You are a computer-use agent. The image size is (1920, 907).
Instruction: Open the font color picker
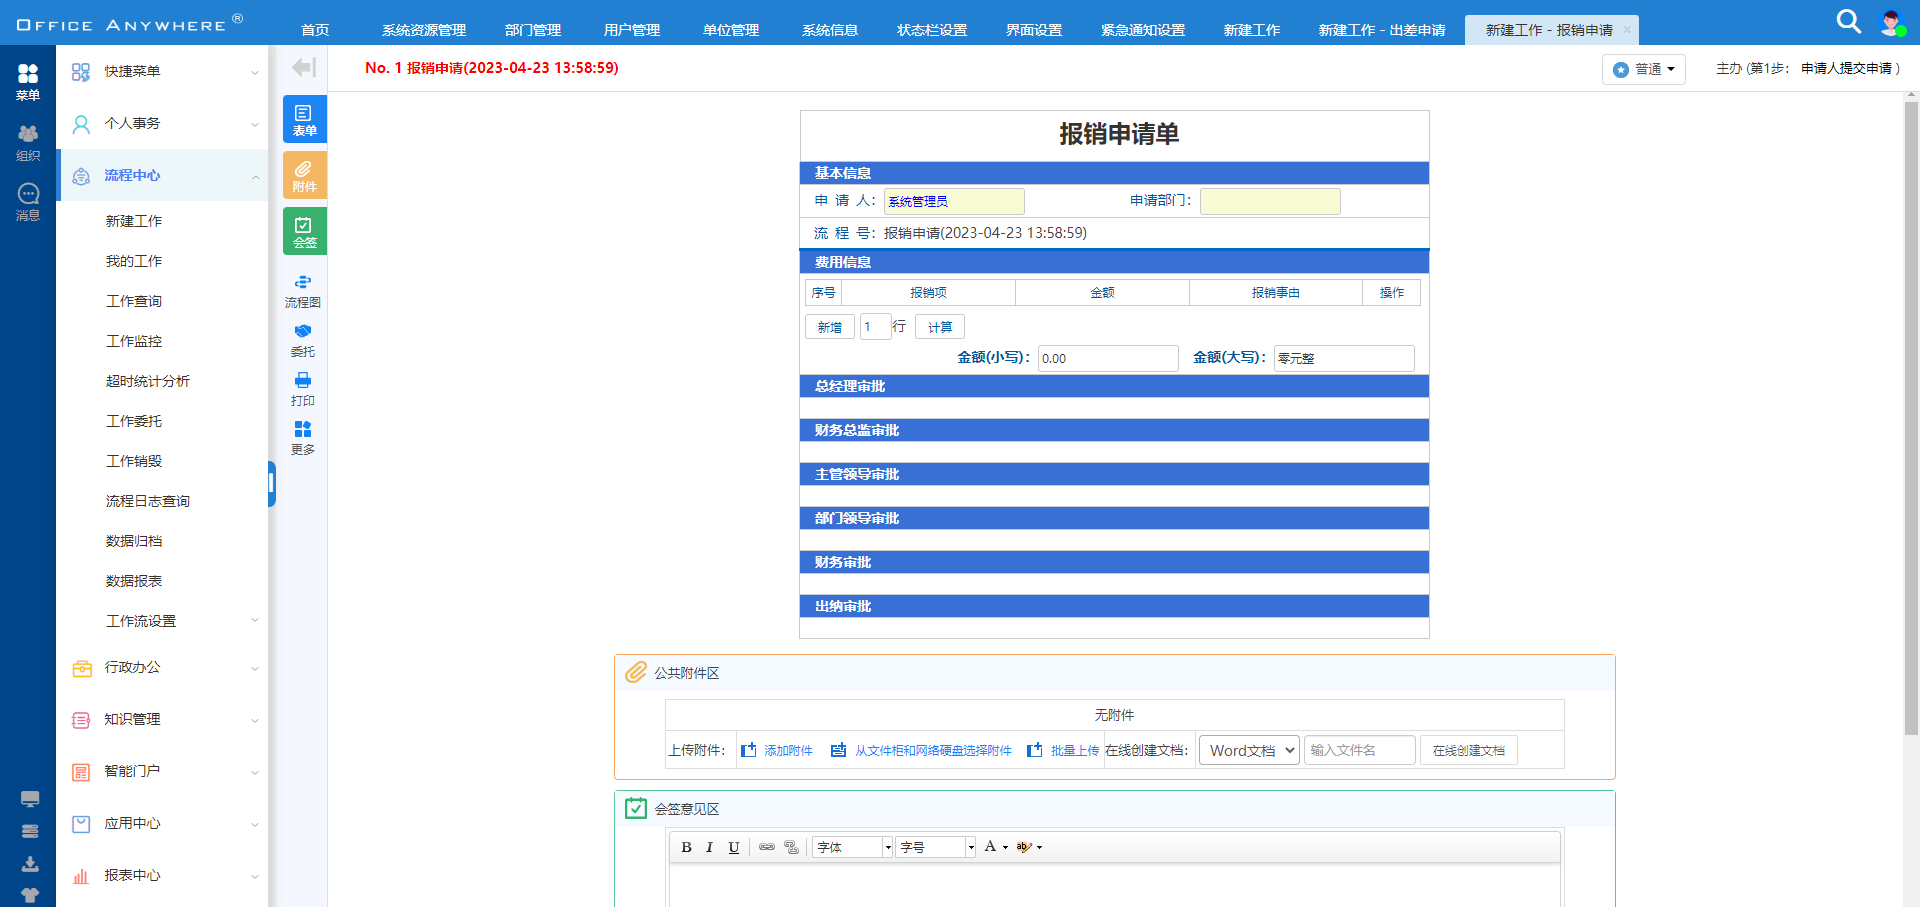coord(996,847)
